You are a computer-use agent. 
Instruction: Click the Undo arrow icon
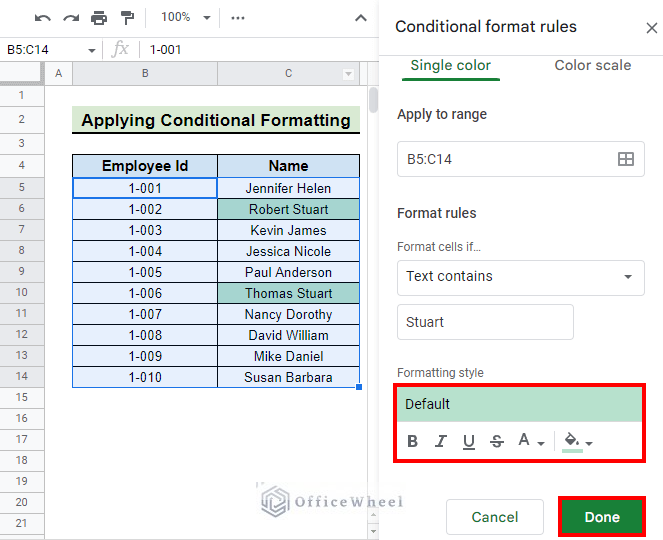[43, 18]
